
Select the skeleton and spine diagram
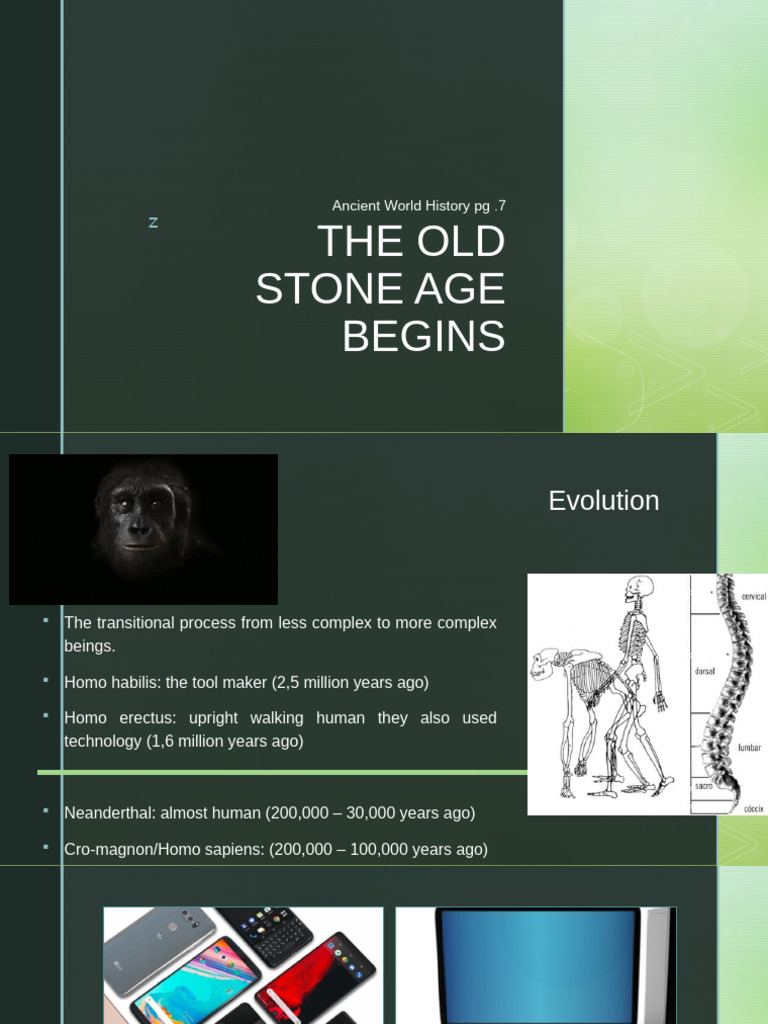click(x=647, y=694)
